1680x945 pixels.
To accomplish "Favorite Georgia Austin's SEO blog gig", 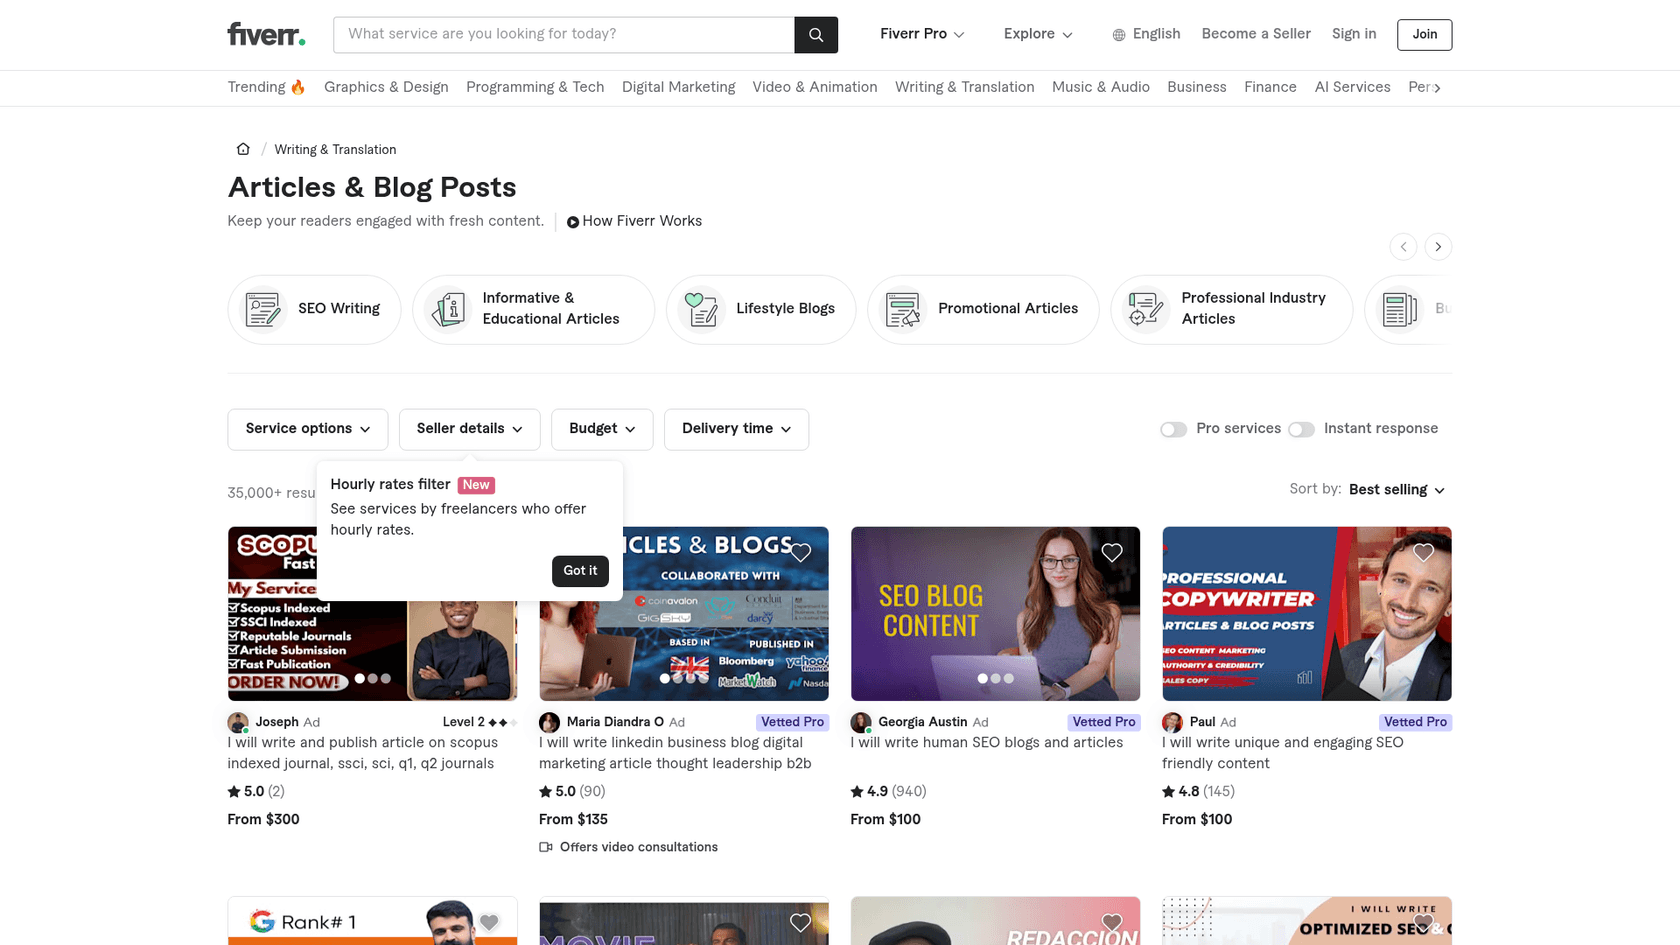I will click(x=1111, y=552).
